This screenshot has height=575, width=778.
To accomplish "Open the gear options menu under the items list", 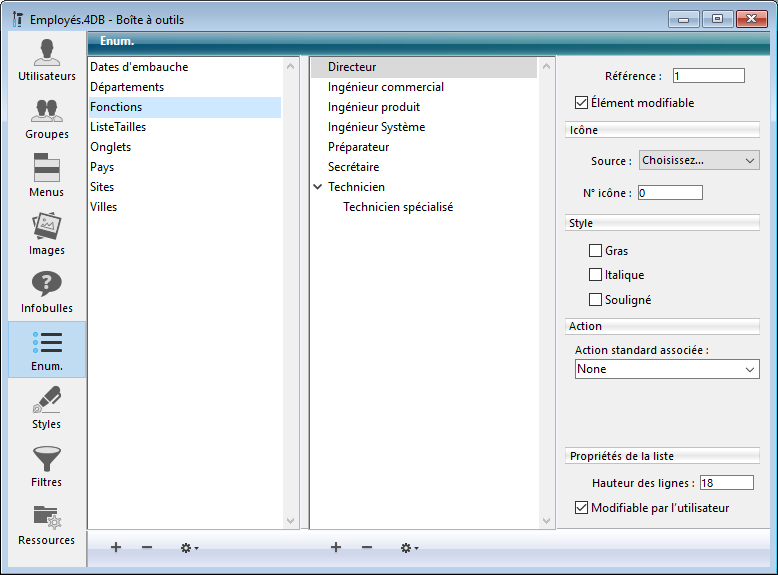I will (x=410, y=548).
